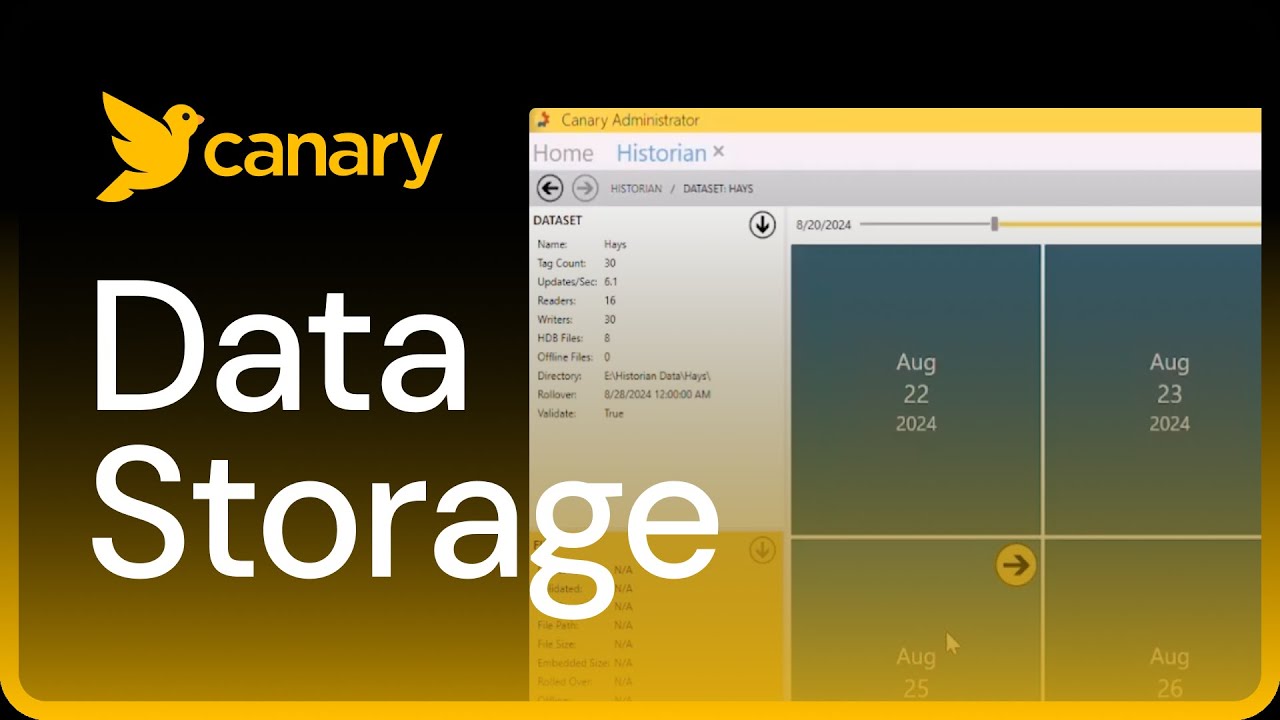This screenshot has height=720, width=1280.
Task: Click the back arrow navigation icon
Action: coord(550,188)
